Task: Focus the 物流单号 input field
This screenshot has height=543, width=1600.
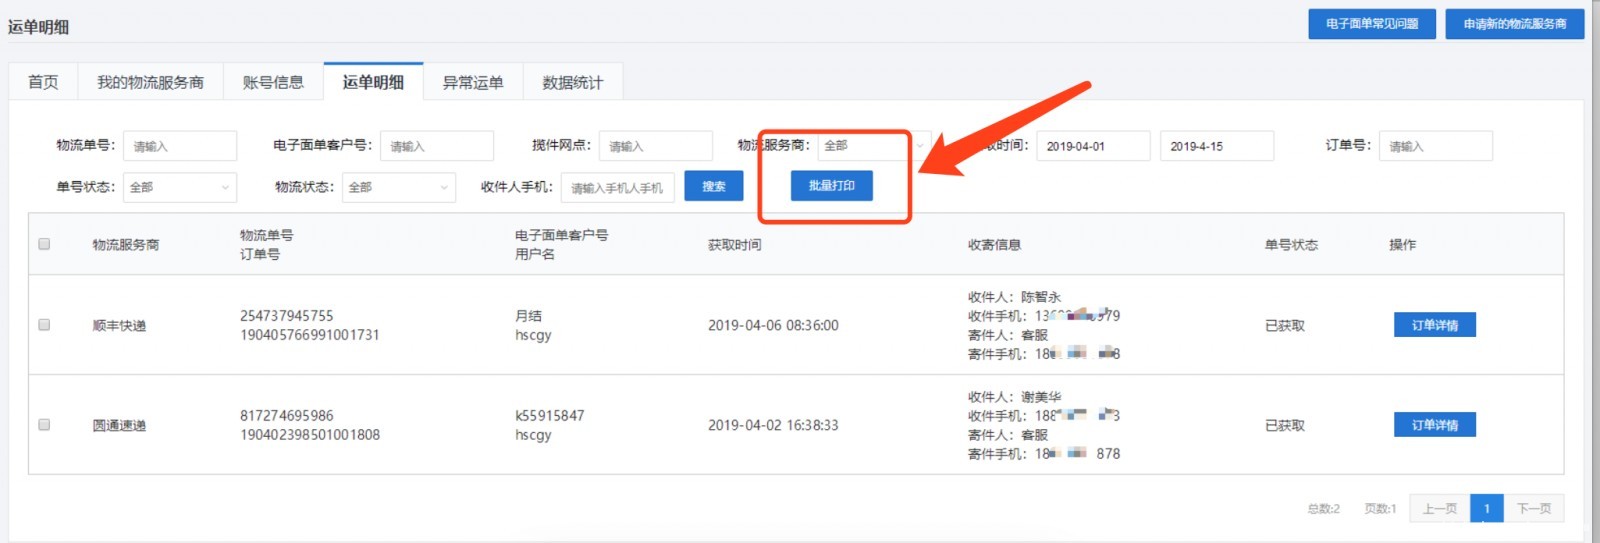Action: [180, 146]
